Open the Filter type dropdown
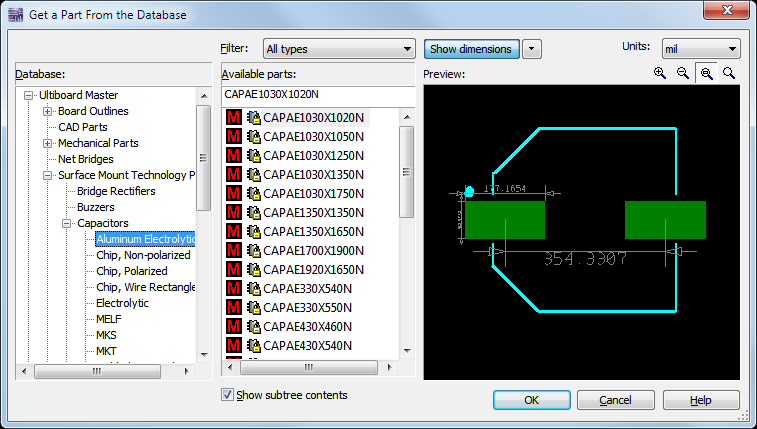 click(339, 49)
